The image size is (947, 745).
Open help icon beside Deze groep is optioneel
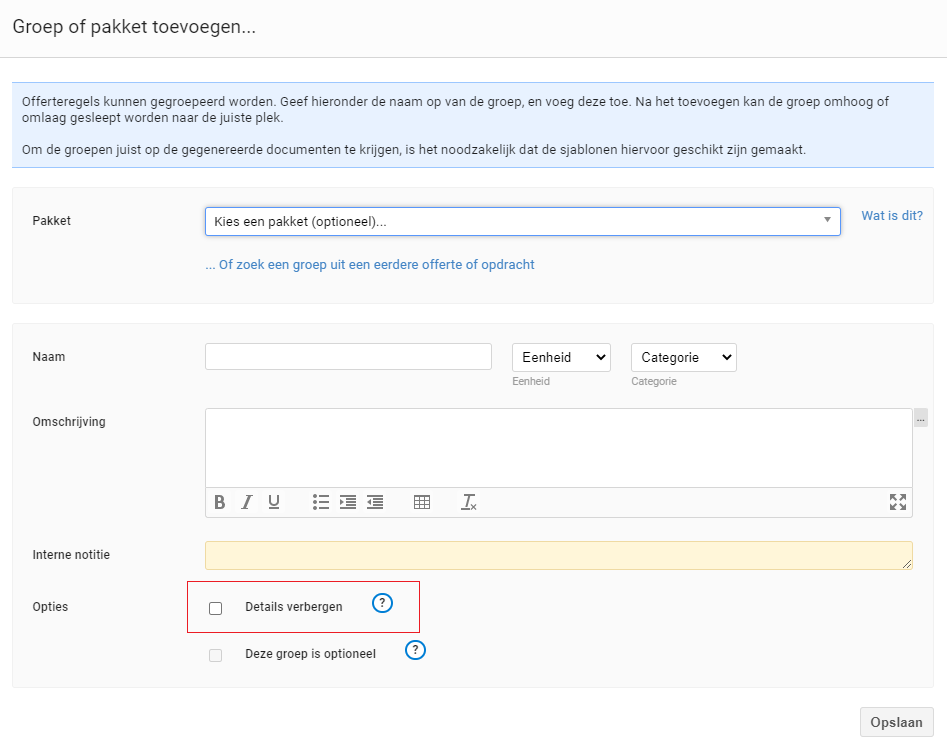pyautogui.click(x=415, y=650)
